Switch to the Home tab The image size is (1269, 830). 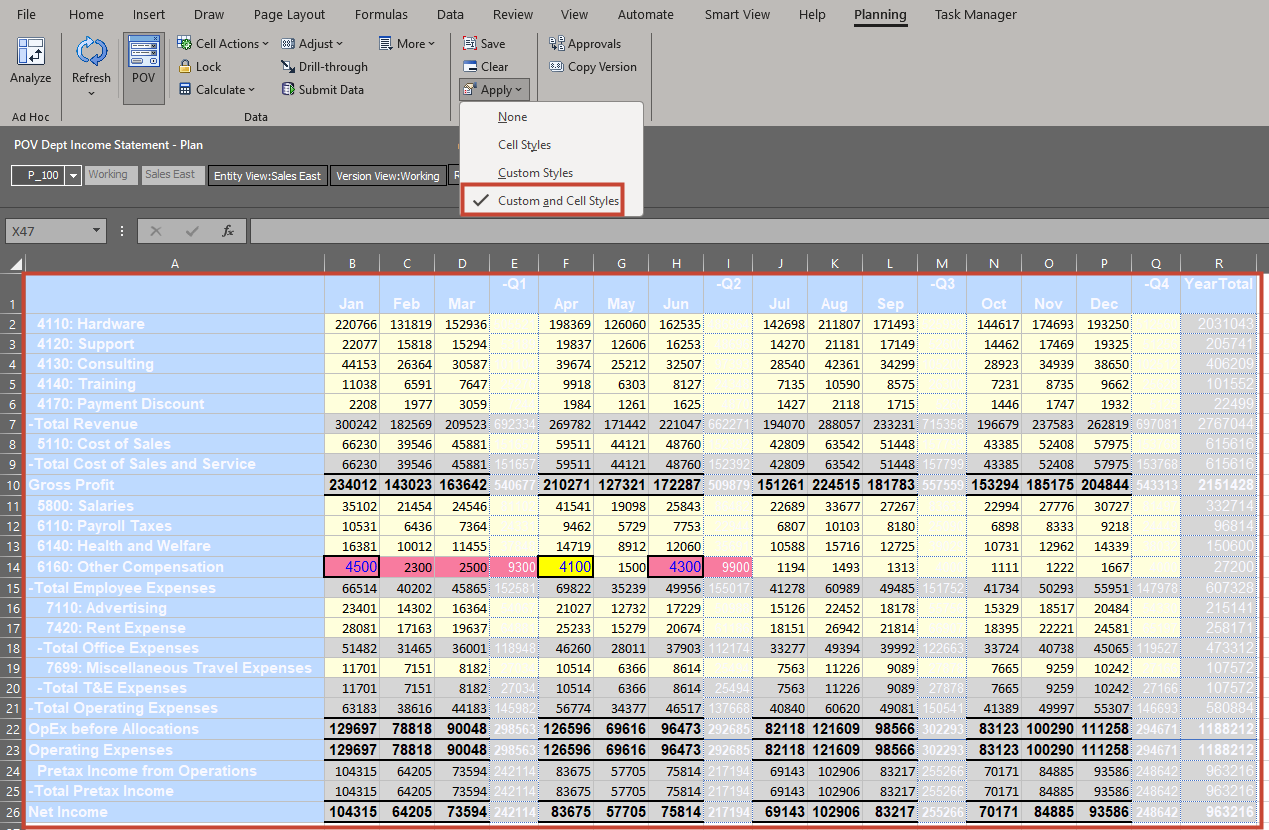coord(86,15)
